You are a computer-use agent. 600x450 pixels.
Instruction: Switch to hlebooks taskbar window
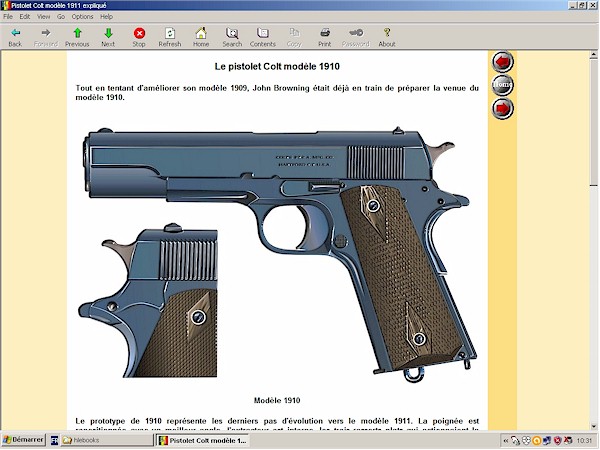107,440
